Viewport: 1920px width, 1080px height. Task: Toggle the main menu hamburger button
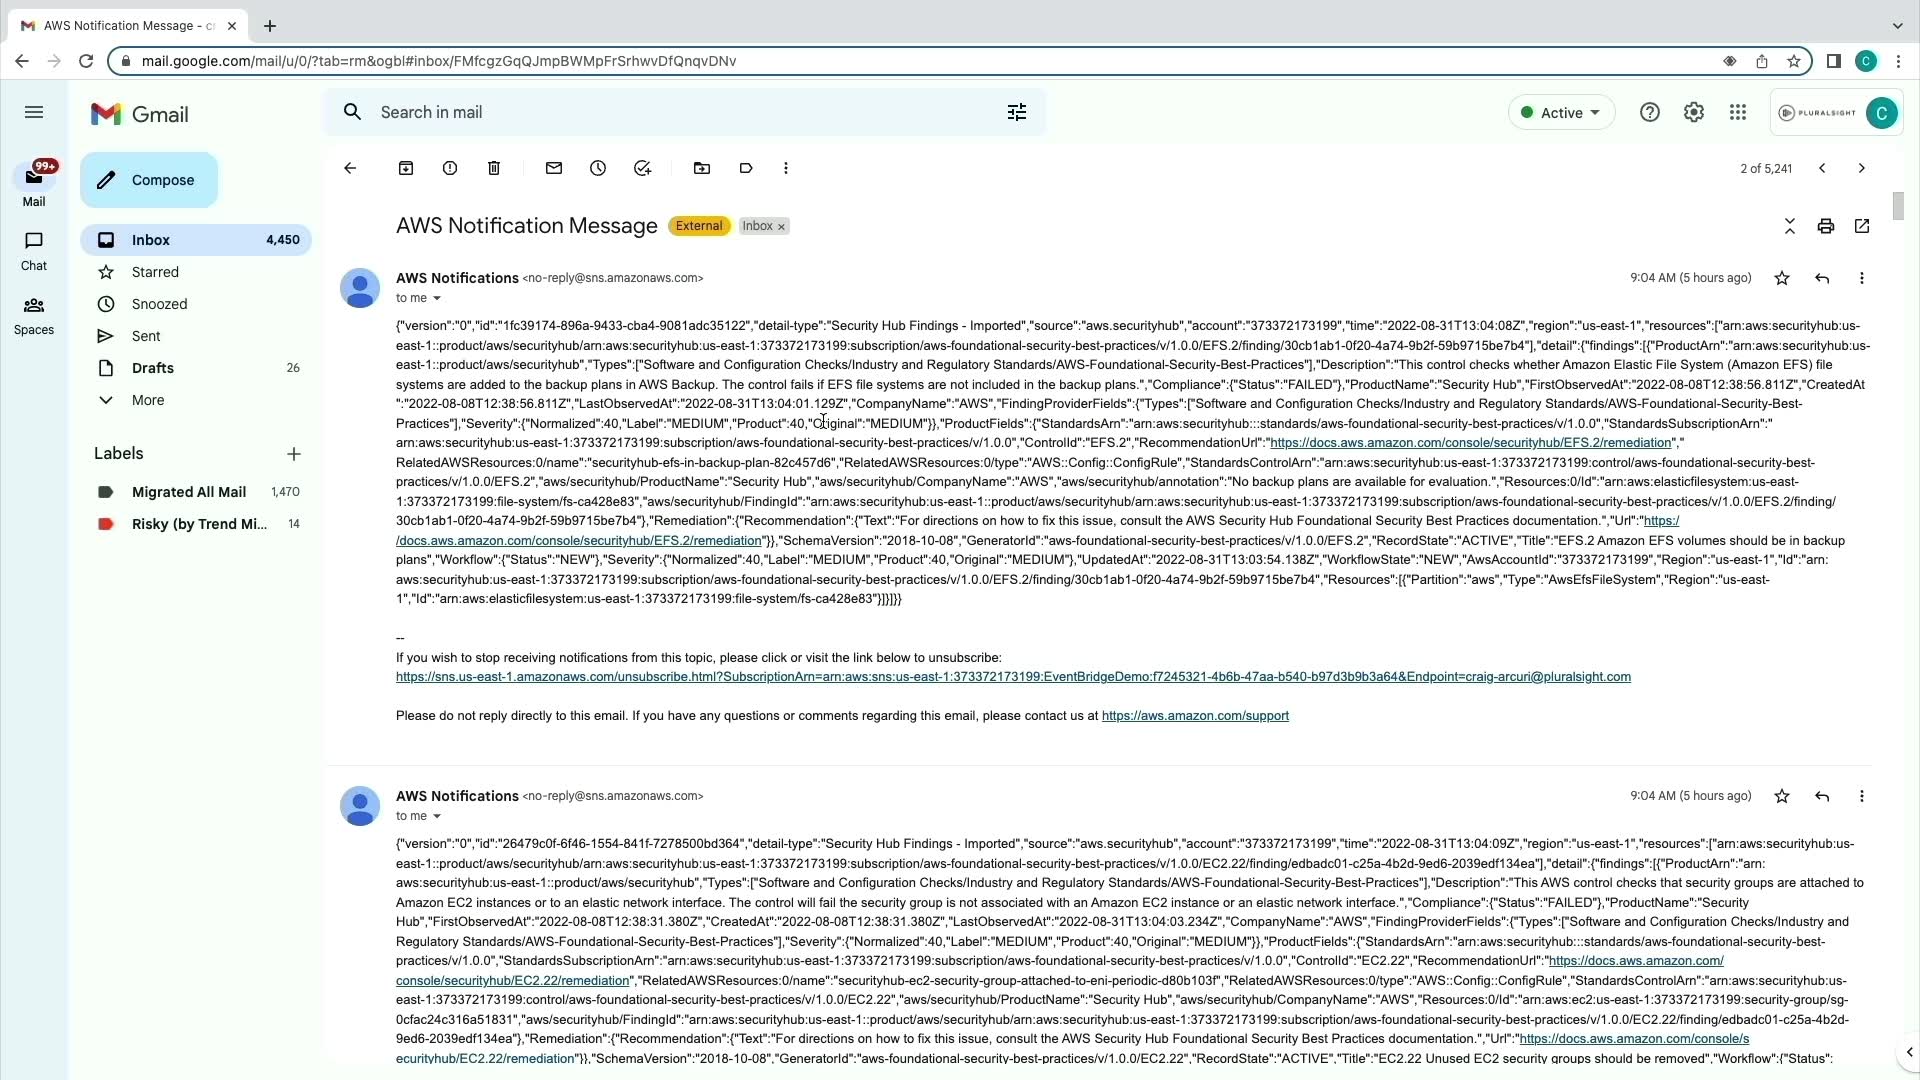[34, 112]
